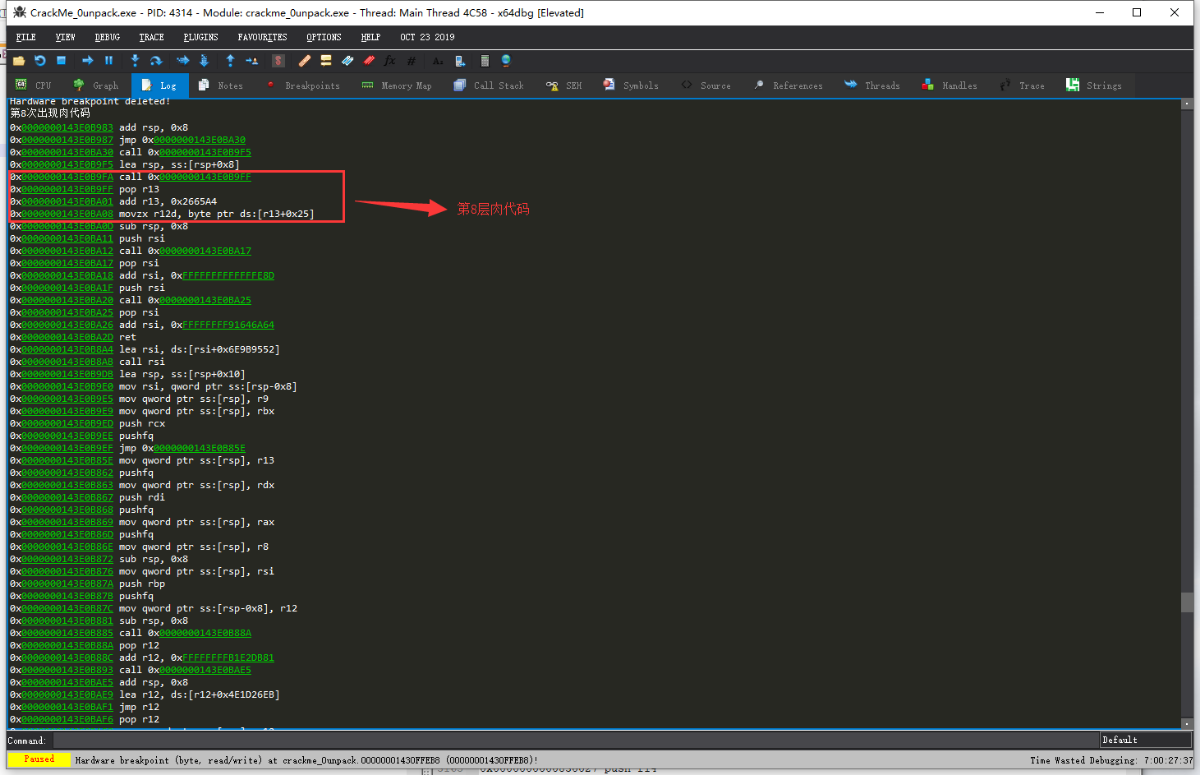Click the yellow Paused status label
The height and width of the screenshot is (775, 1200).
[x=39, y=760]
